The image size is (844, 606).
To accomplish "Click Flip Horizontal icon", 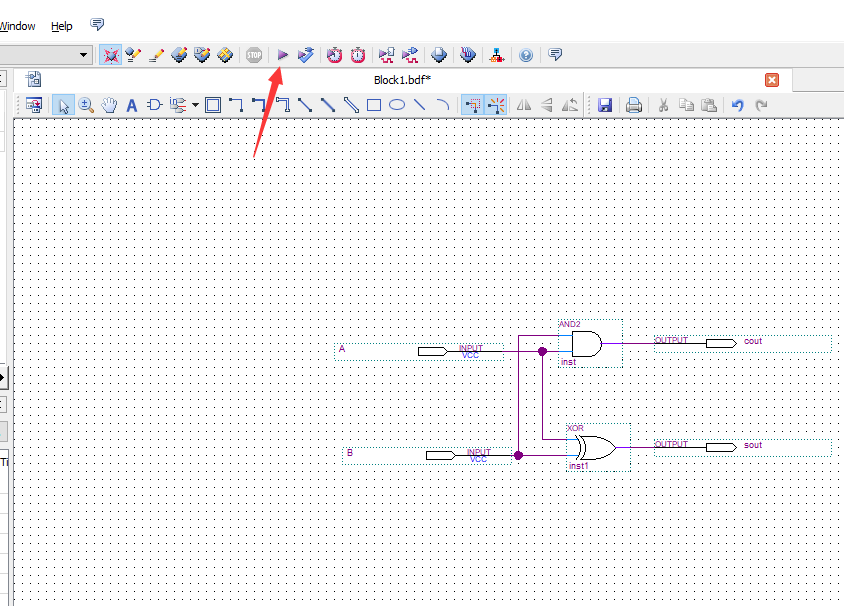I will pos(524,105).
